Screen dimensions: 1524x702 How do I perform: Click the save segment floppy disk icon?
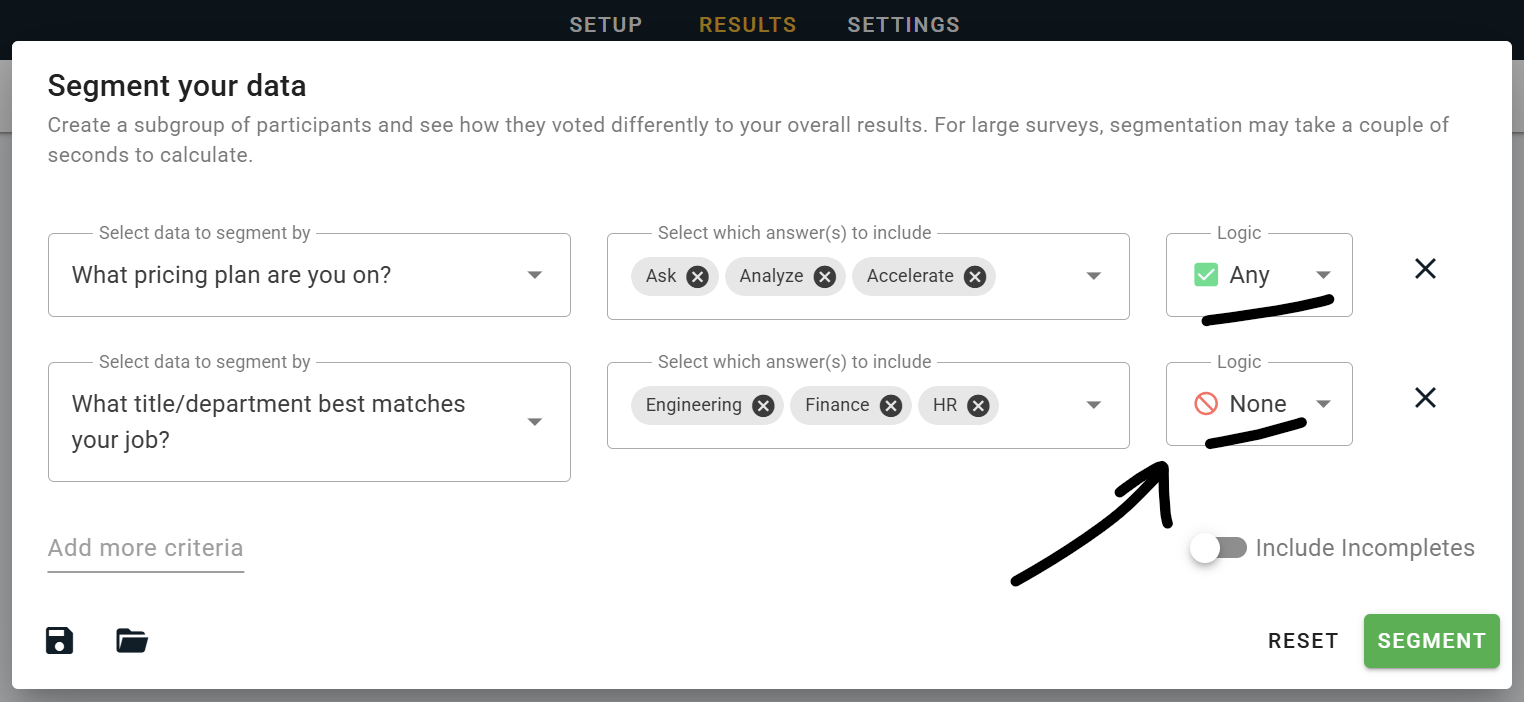[60, 640]
